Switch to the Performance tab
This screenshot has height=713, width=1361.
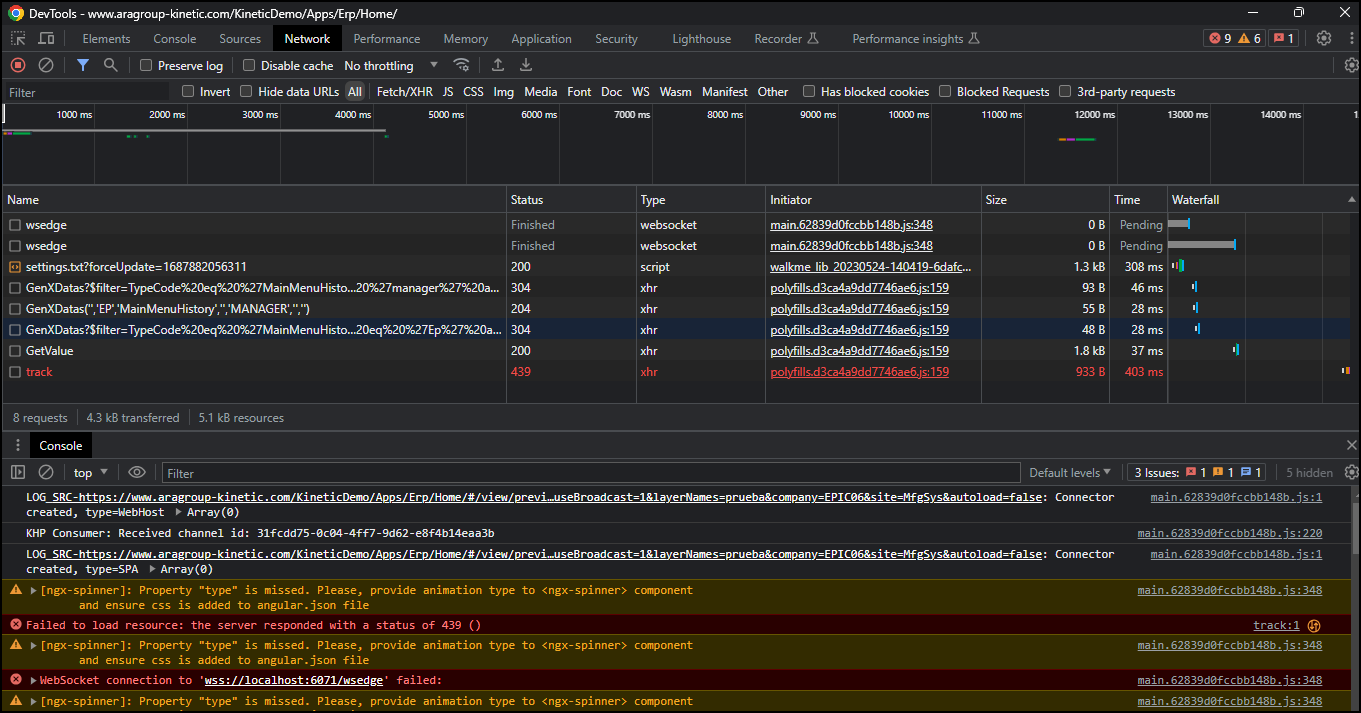[386, 39]
